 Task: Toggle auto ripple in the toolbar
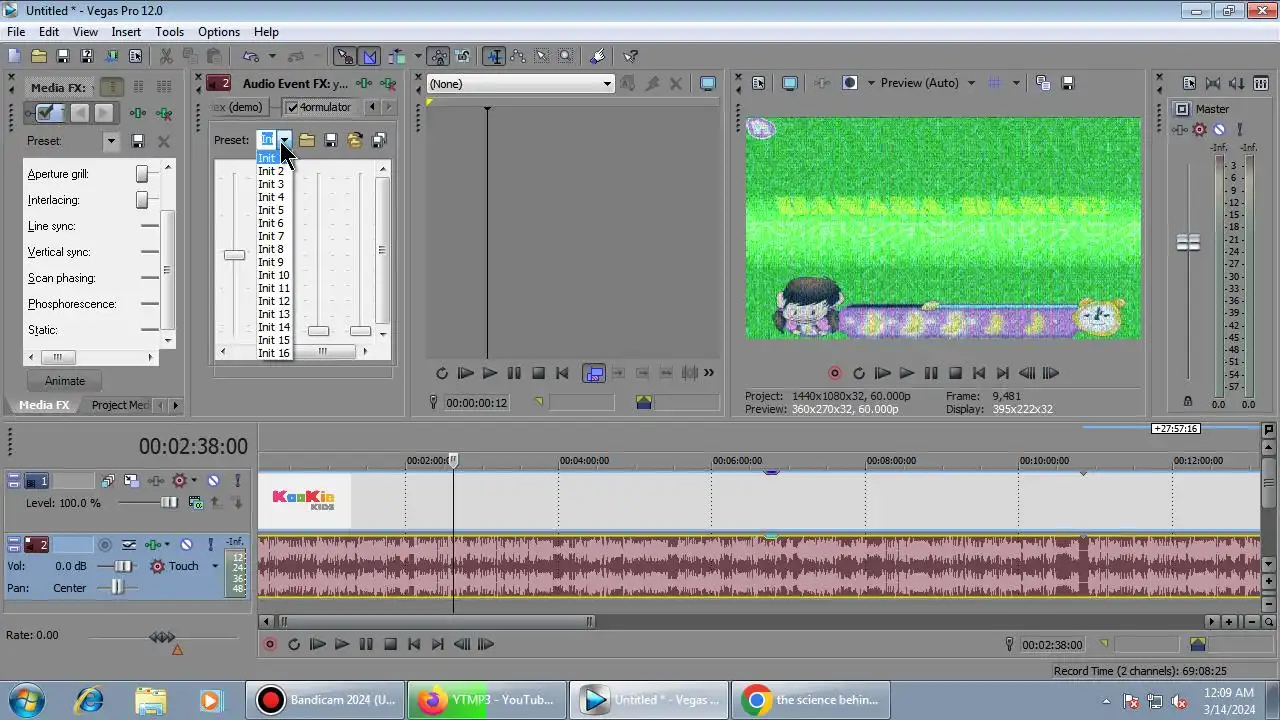click(398, 56)
